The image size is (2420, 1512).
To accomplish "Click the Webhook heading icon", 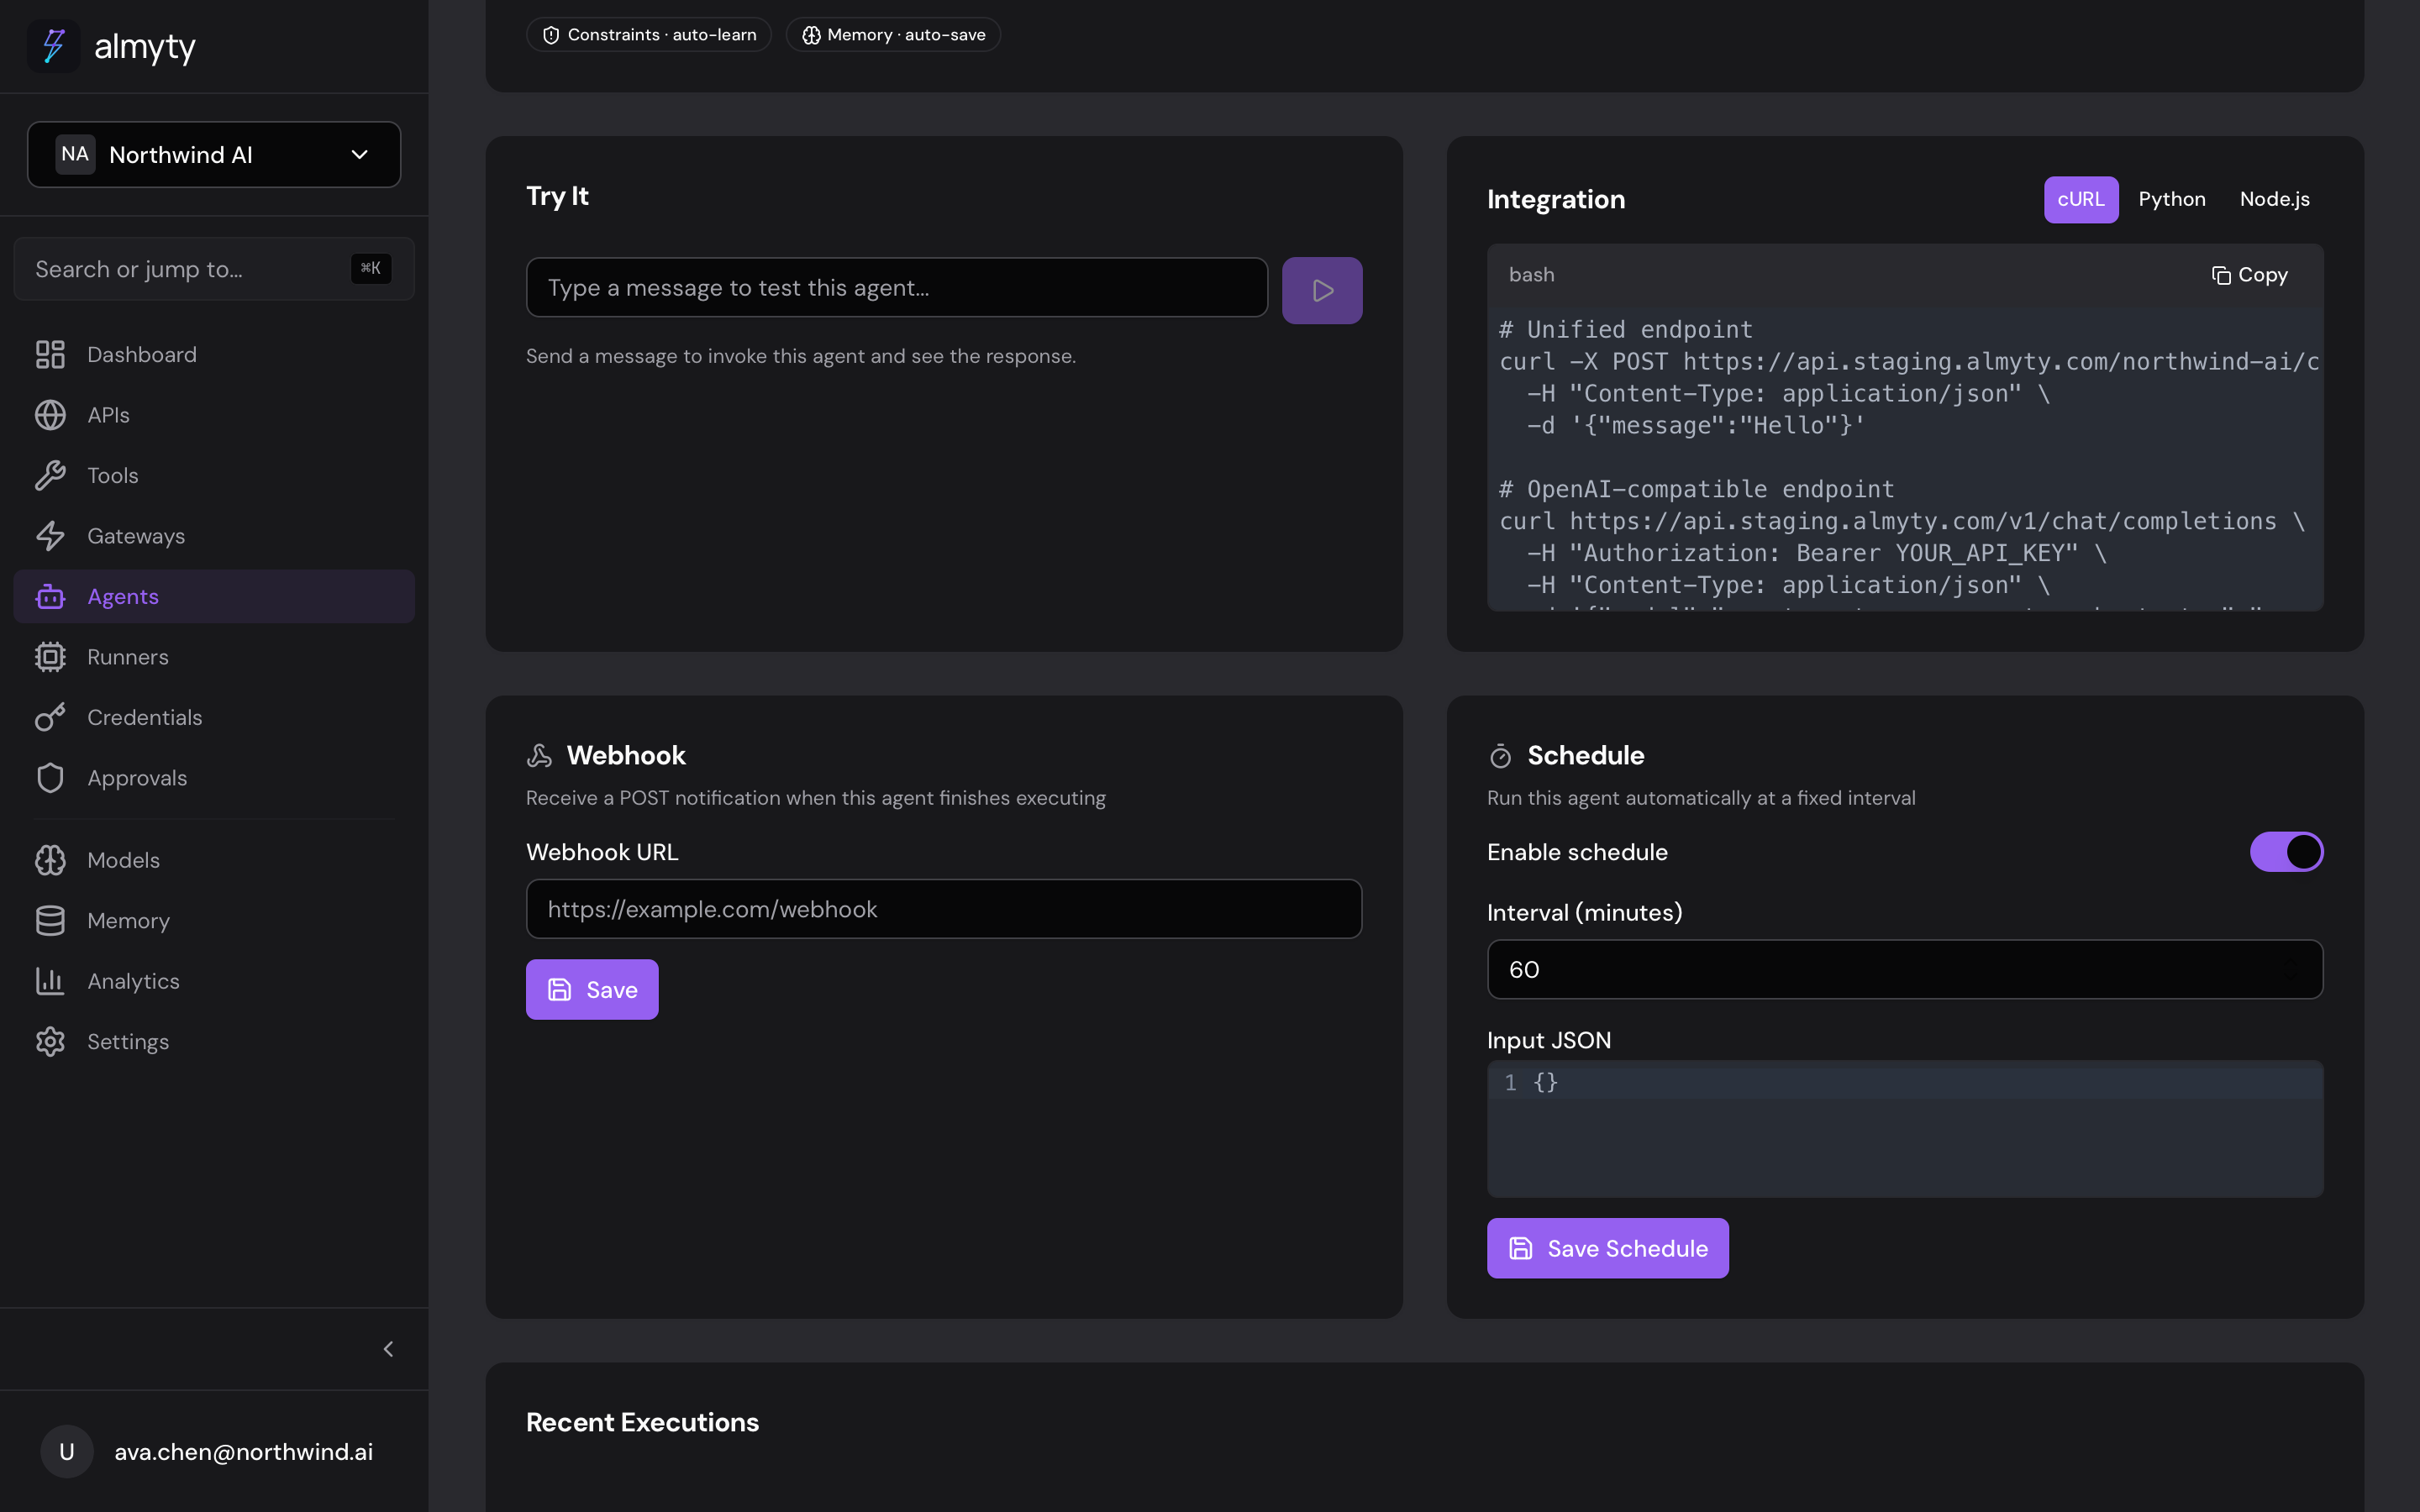I will (x=539, y=756).
